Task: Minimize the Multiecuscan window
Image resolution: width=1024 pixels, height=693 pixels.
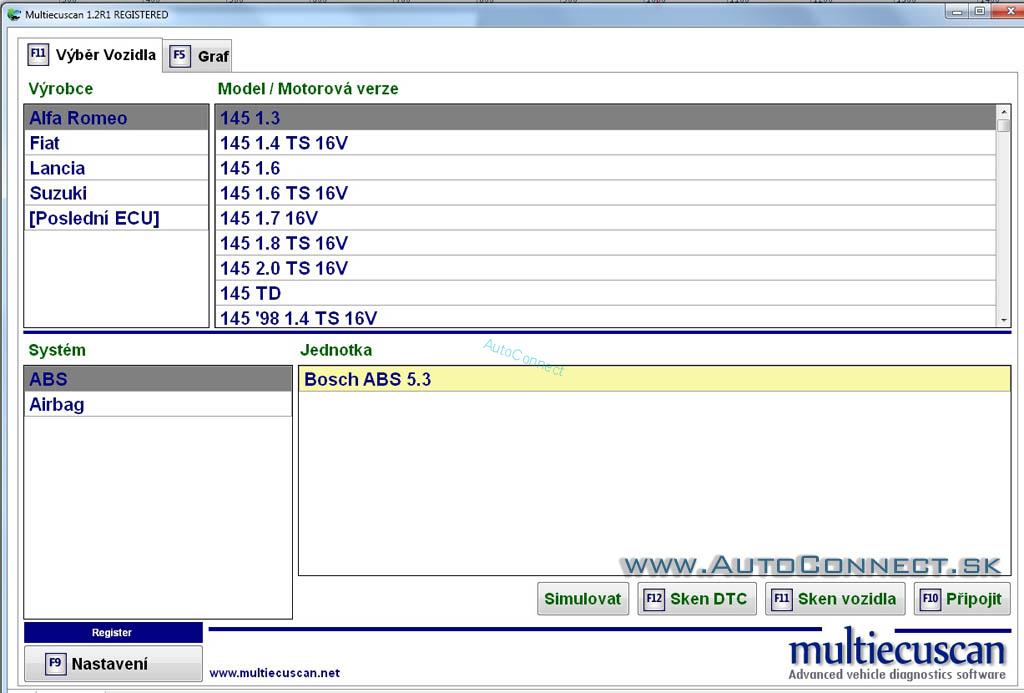Action: tap(957, 11)
